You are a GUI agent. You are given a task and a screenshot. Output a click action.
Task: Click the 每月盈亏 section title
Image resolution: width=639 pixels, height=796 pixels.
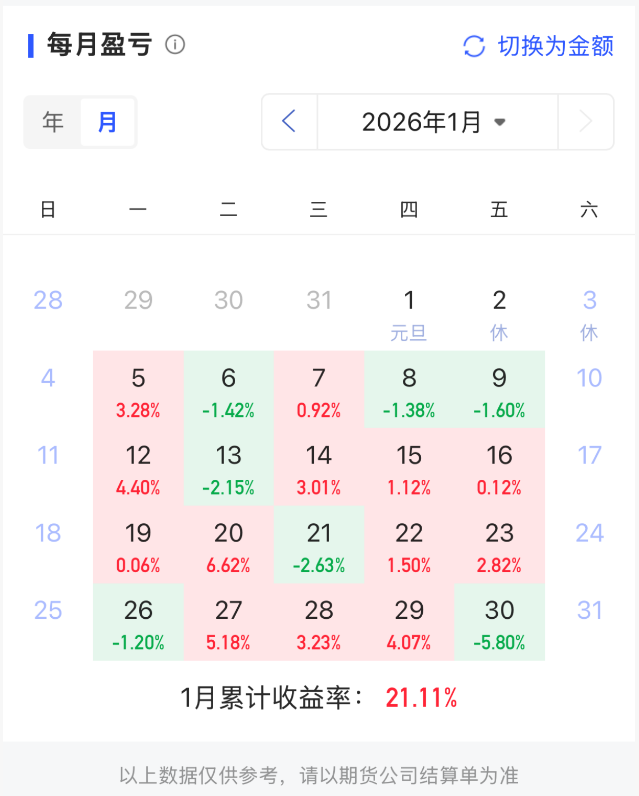click(x=99, y=45)
